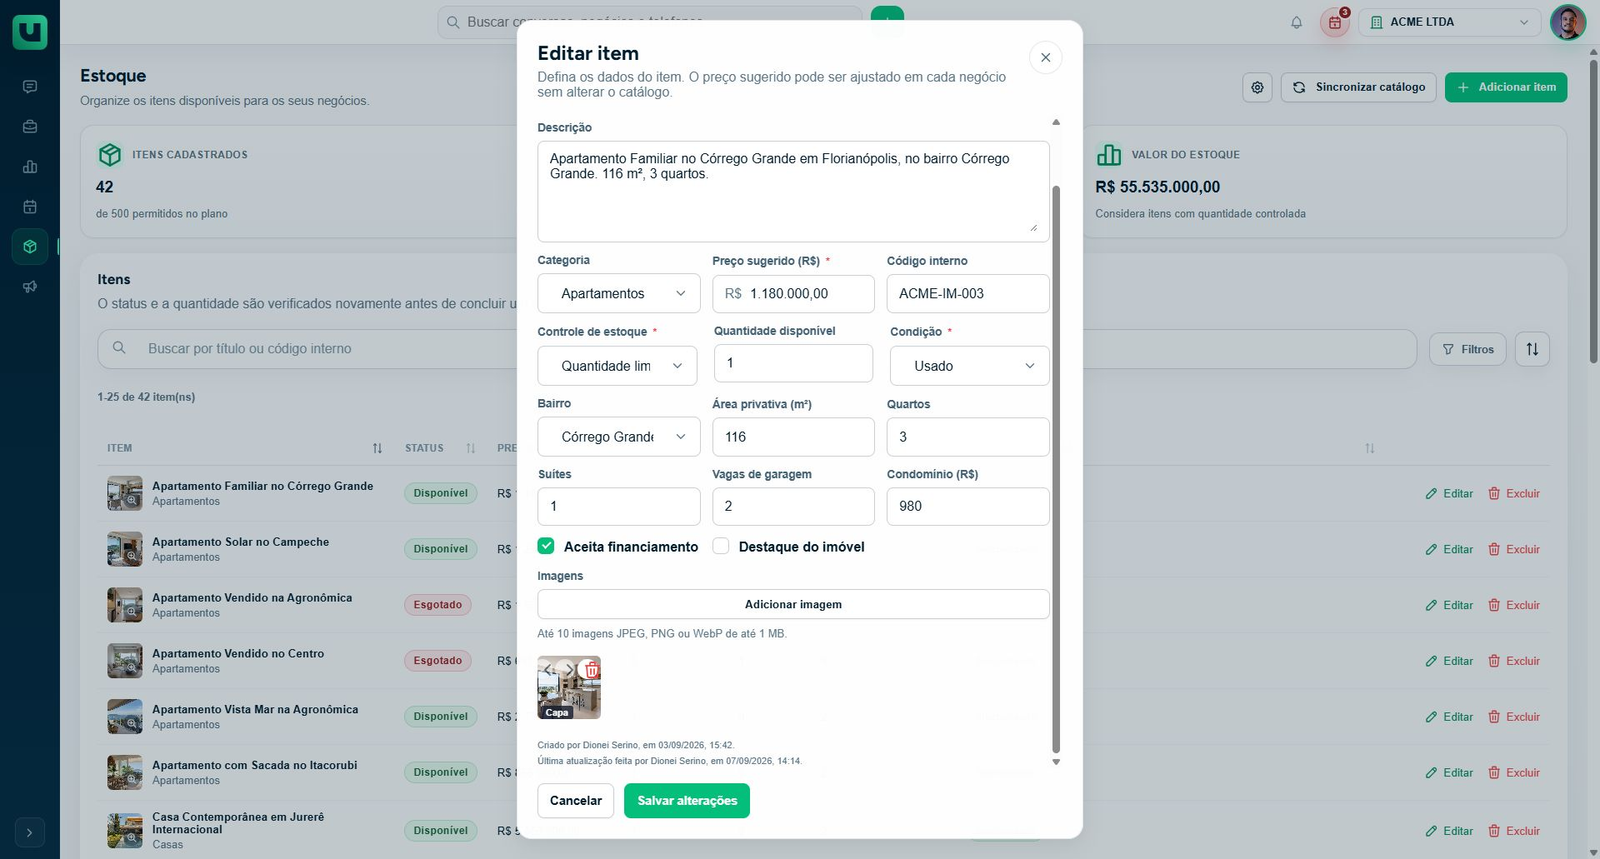Screen dimensions: 1600x859
Task: Open the briefcase deals icon in sidebar
Action: coord(30,127)
